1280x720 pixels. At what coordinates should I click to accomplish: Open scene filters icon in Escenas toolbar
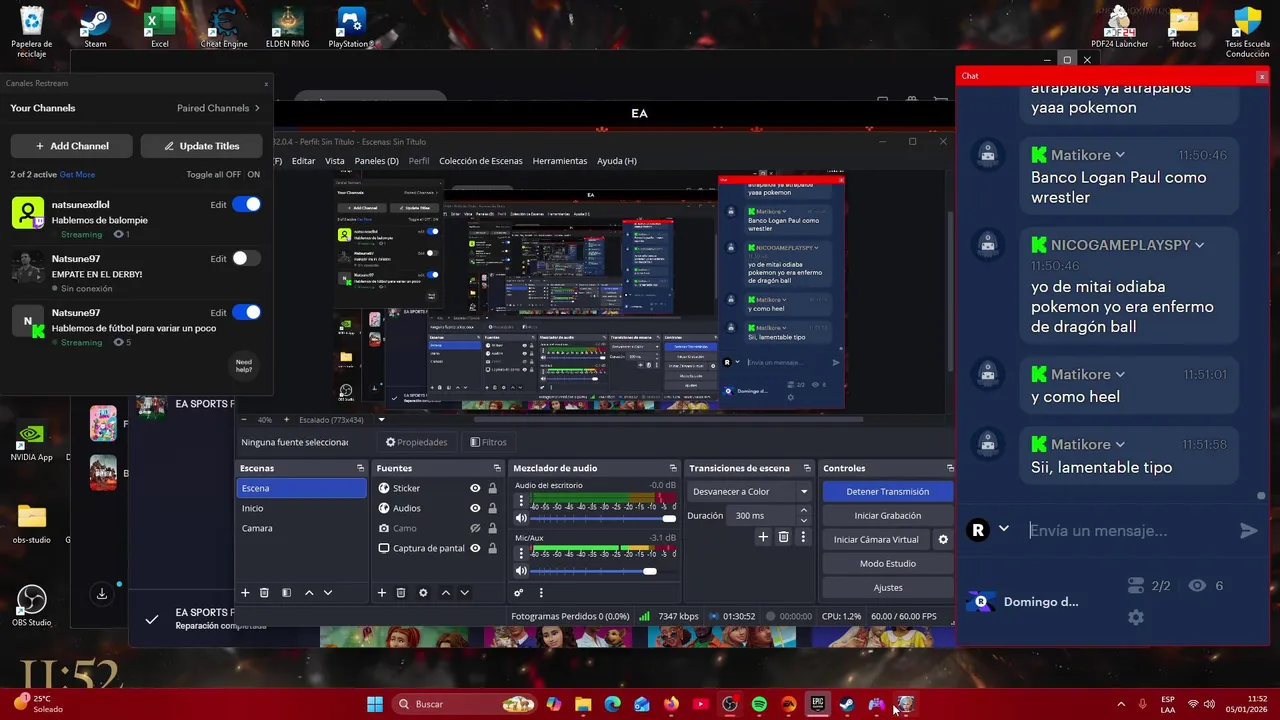tap(286, 593)
